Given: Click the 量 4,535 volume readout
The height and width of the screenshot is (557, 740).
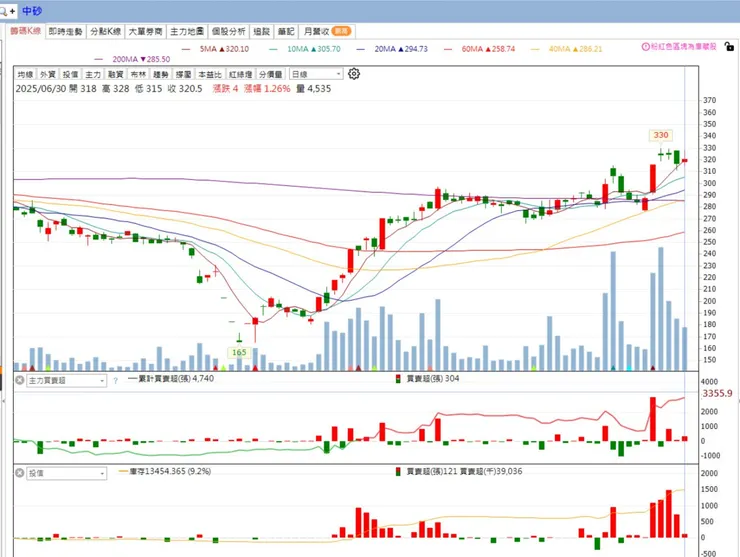Looking at the screenshot, I should (314, 88).
